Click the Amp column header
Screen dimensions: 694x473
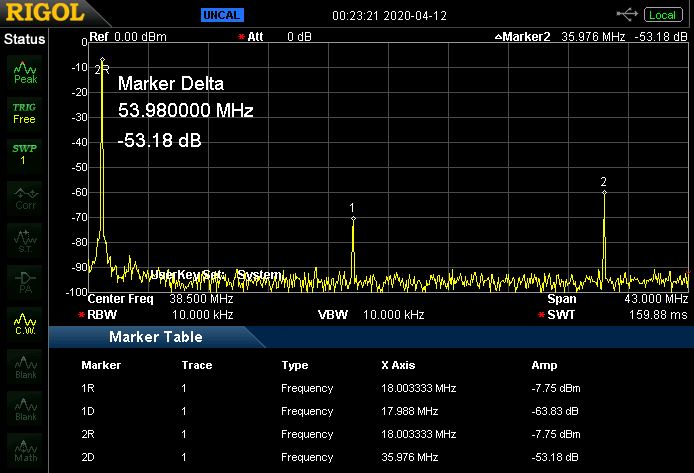544,365
